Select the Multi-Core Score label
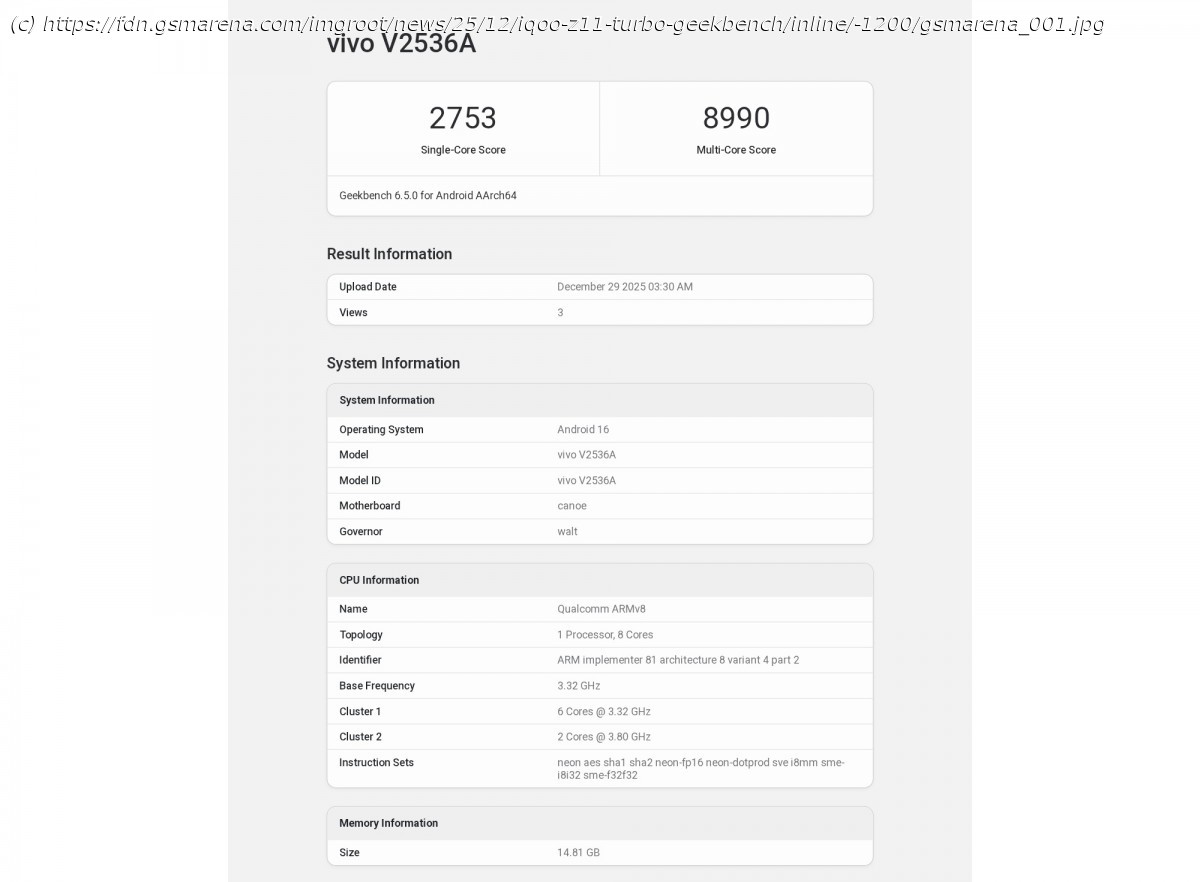 [736, 150]
